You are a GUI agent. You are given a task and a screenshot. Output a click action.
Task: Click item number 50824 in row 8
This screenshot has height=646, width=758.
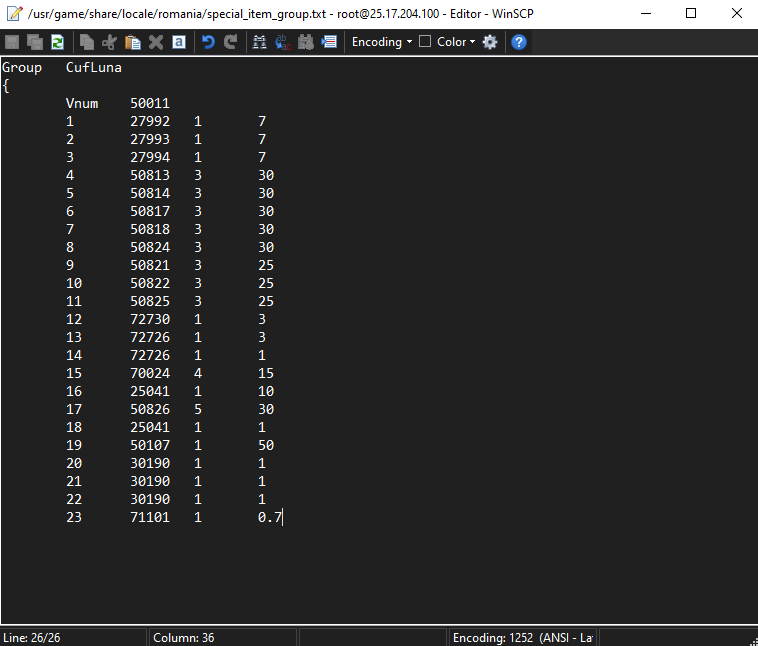coord(150,248)
